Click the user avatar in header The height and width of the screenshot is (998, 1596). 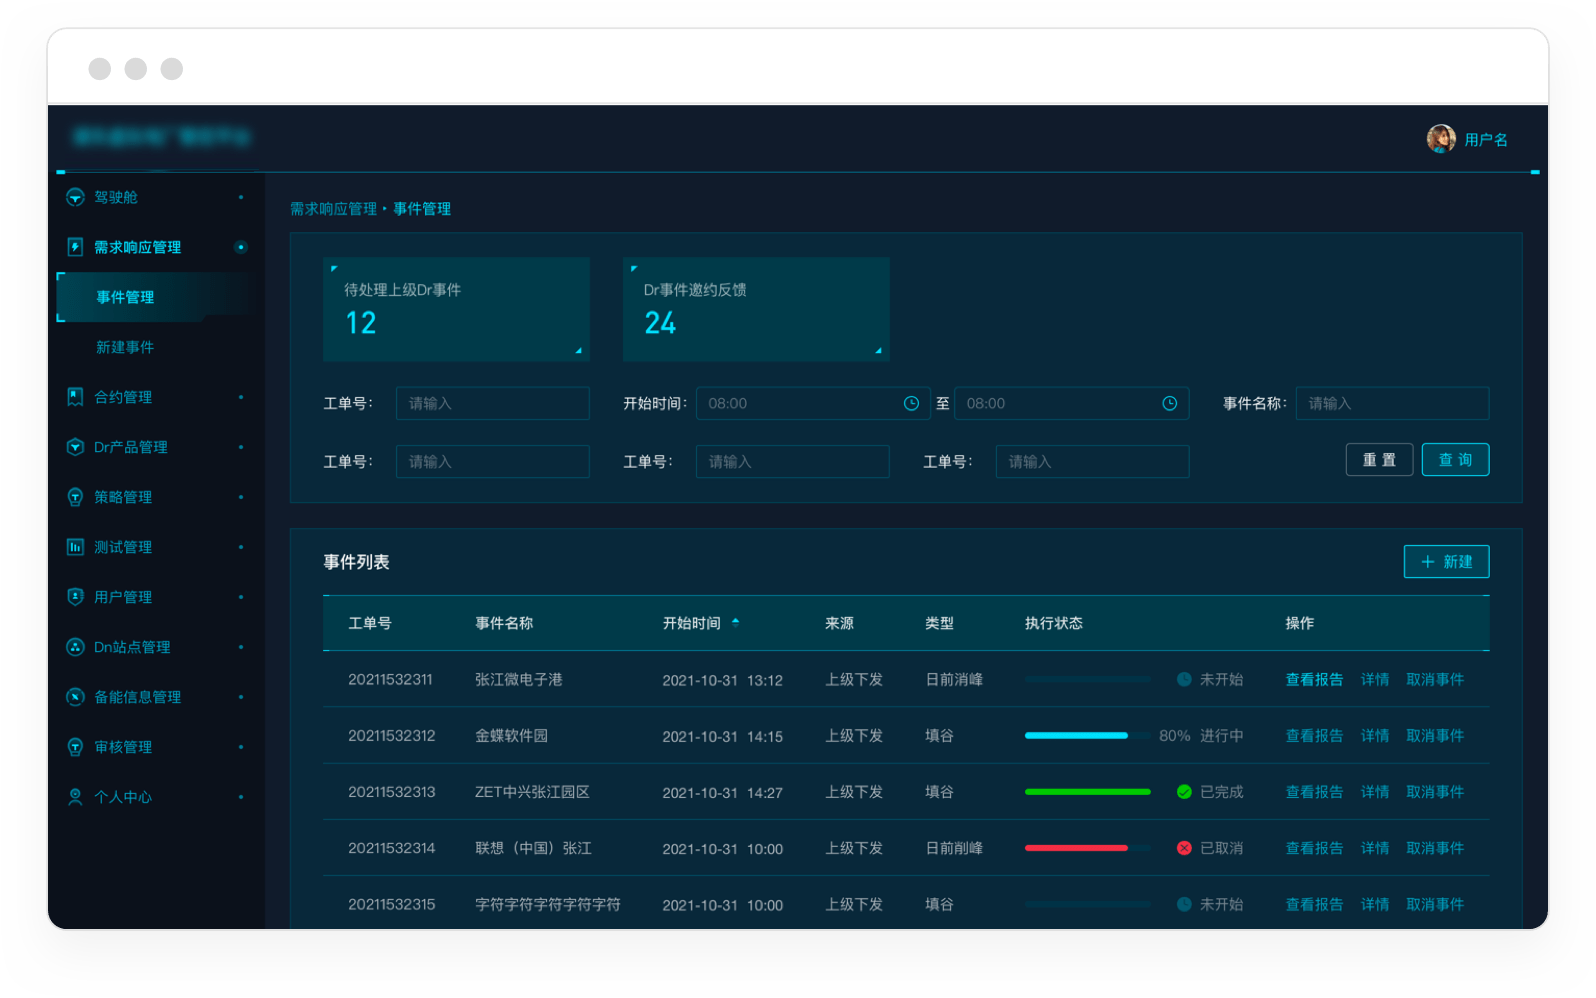pos(1440,139)
